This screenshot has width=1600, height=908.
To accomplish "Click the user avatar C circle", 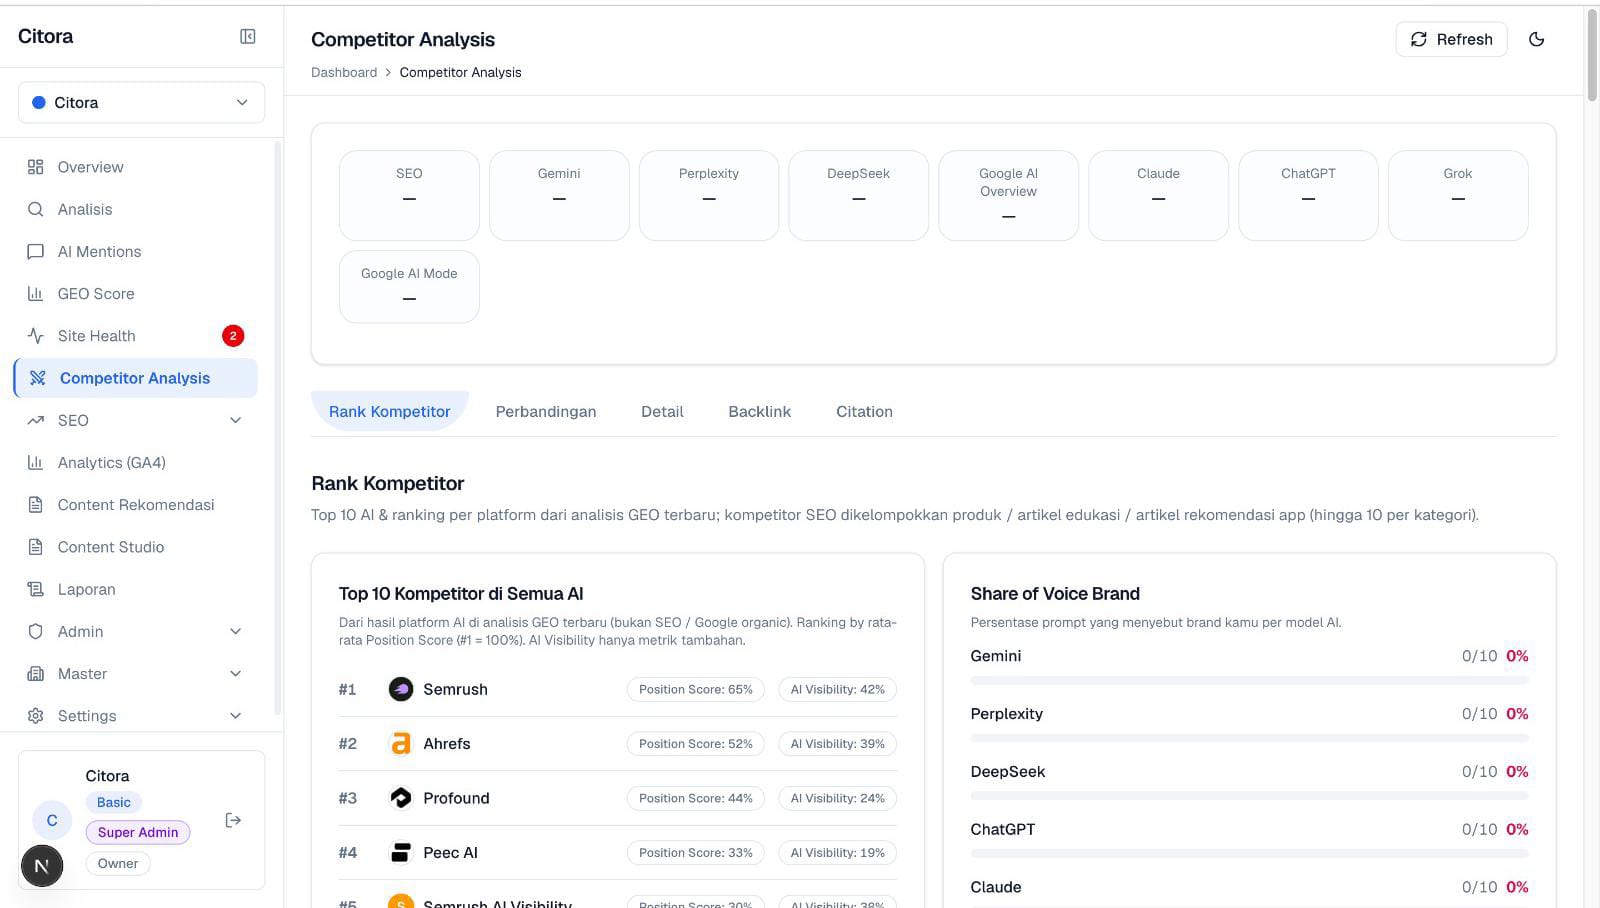I will point(52,820).
